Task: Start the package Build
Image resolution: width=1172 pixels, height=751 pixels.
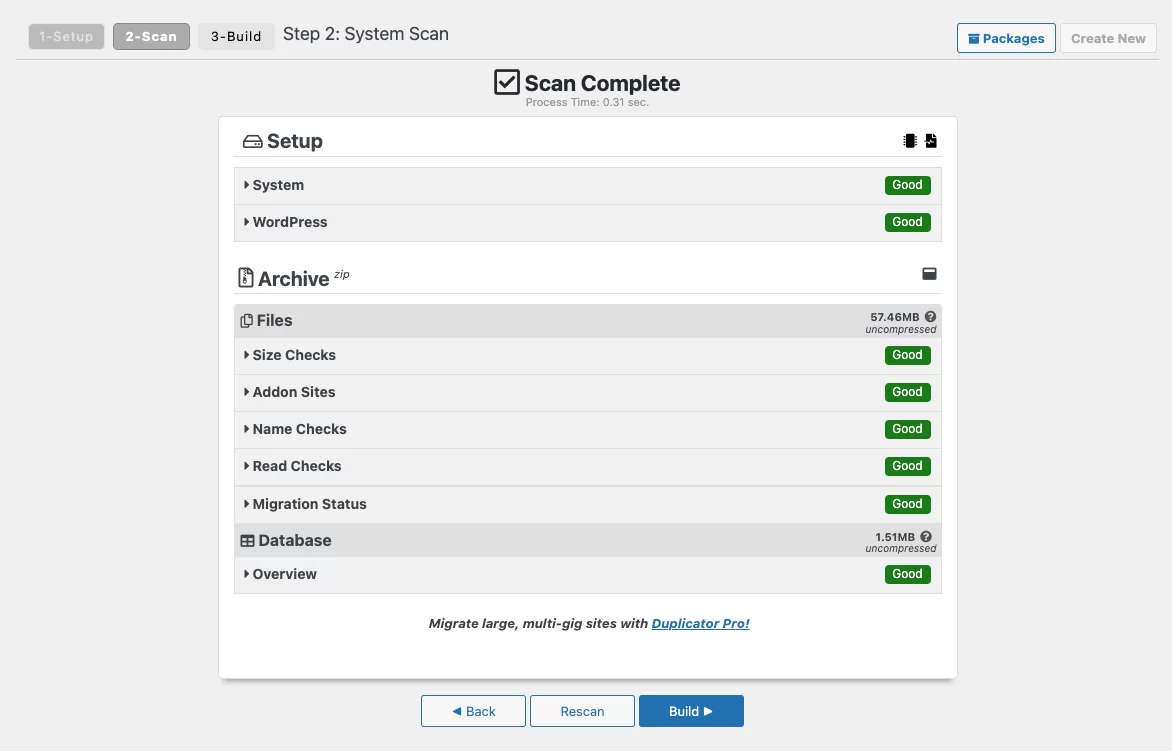Action: click(691, 711)
